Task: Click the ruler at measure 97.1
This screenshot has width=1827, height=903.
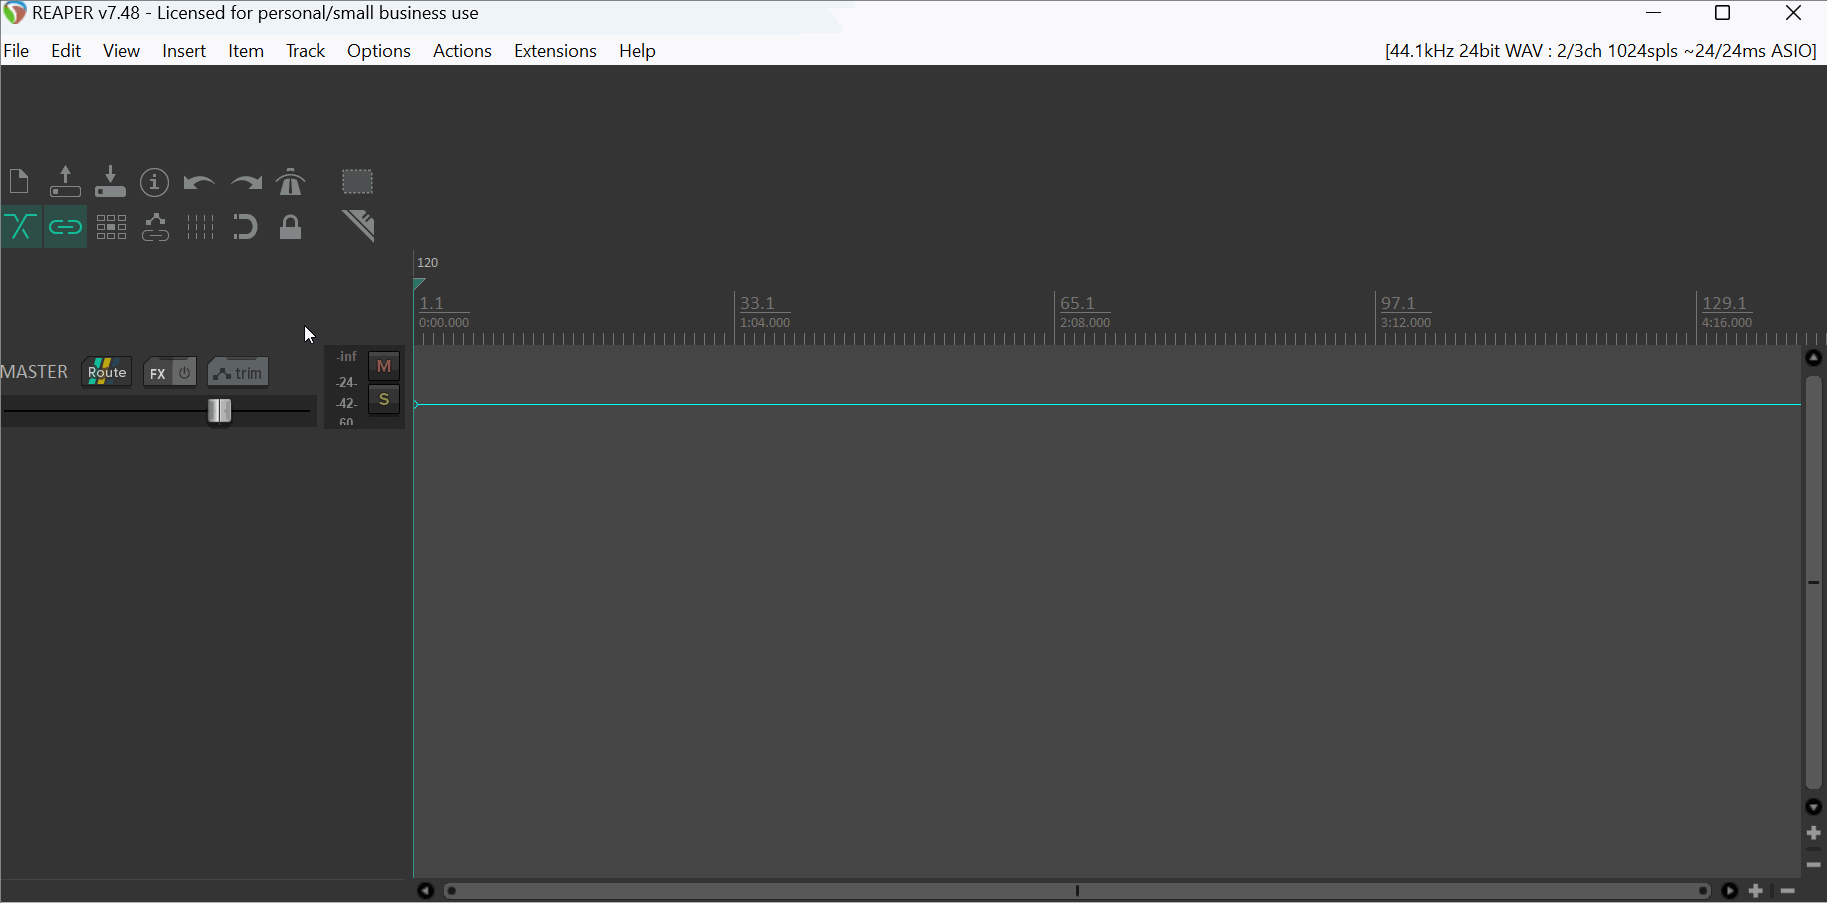Action: (1398, 303)
